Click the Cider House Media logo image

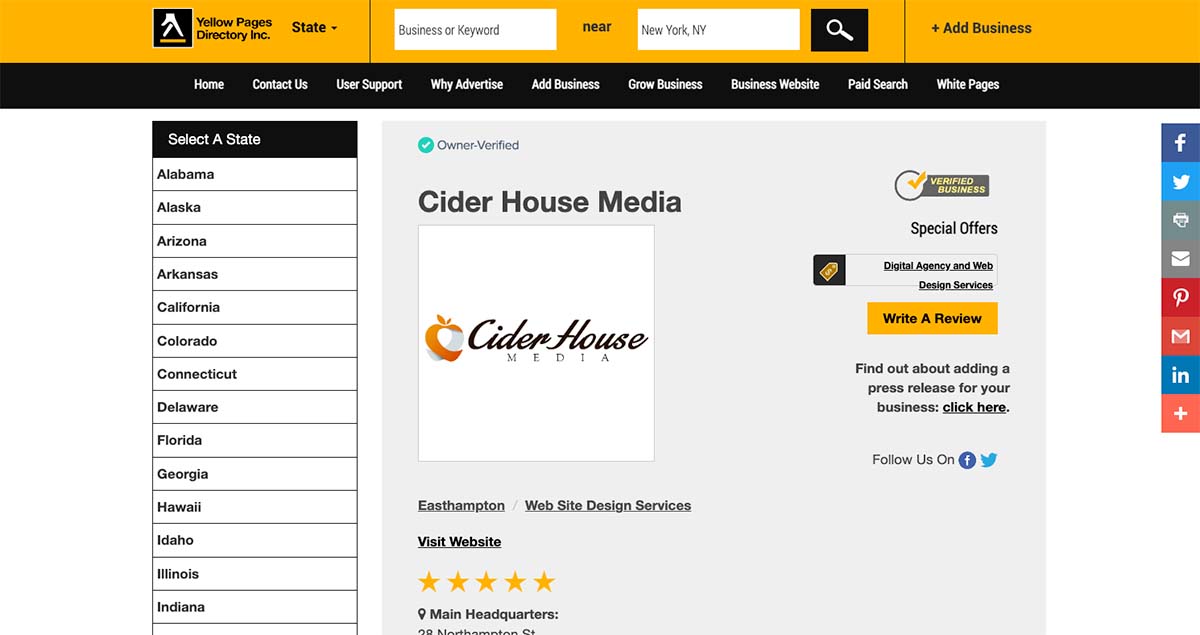point(536,342)
